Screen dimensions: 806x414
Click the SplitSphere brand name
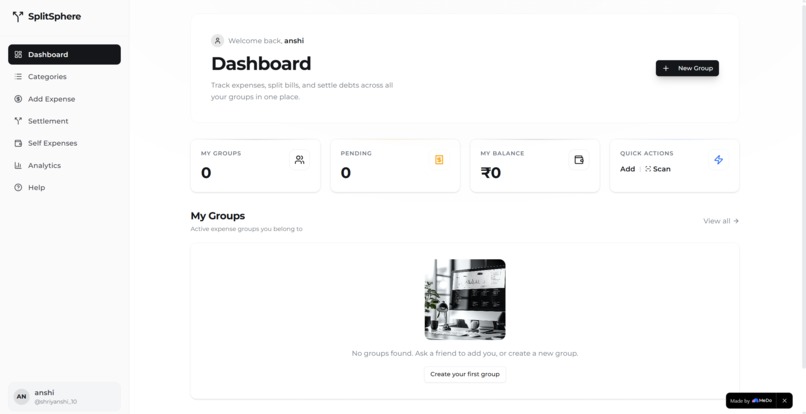point(54,16)
